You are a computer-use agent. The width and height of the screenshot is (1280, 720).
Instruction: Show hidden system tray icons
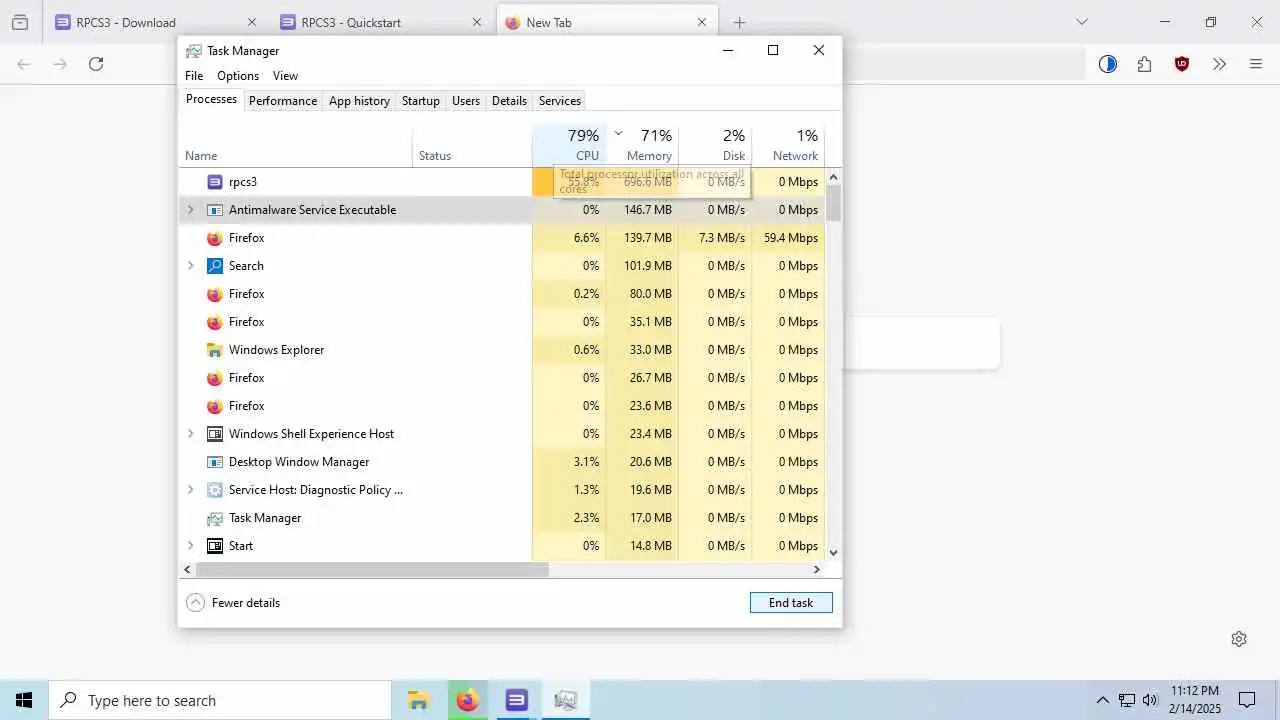(x=1102, y=700)
